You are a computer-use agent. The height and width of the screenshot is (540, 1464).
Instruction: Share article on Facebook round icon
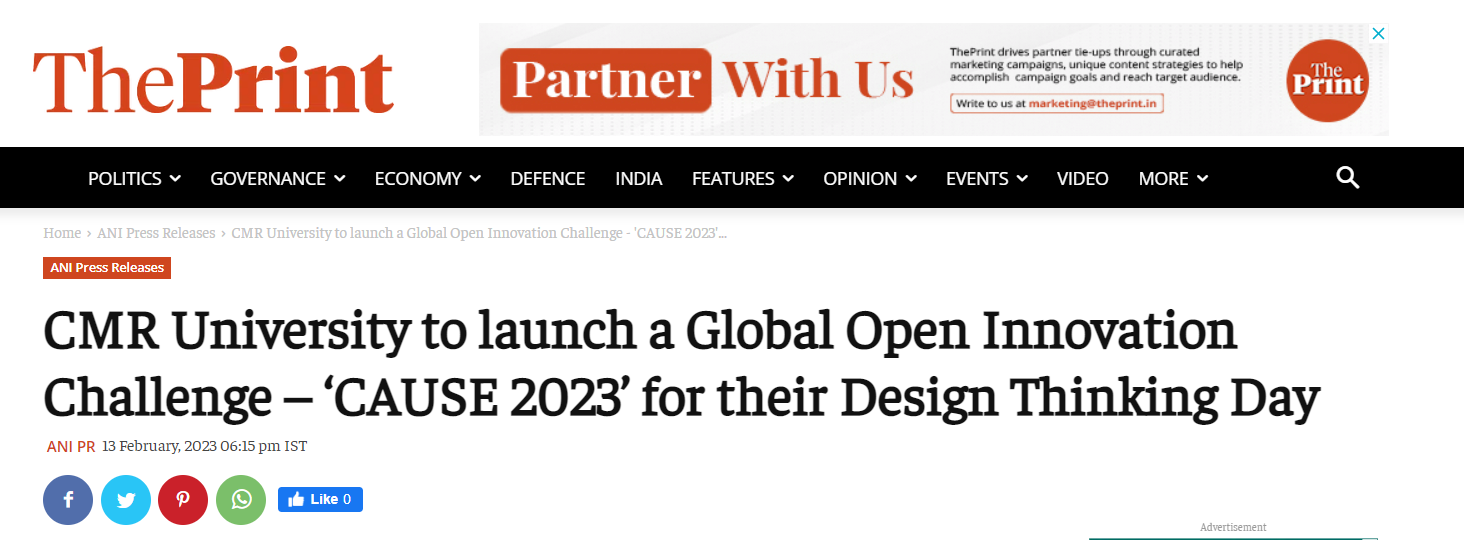[68, 500]
